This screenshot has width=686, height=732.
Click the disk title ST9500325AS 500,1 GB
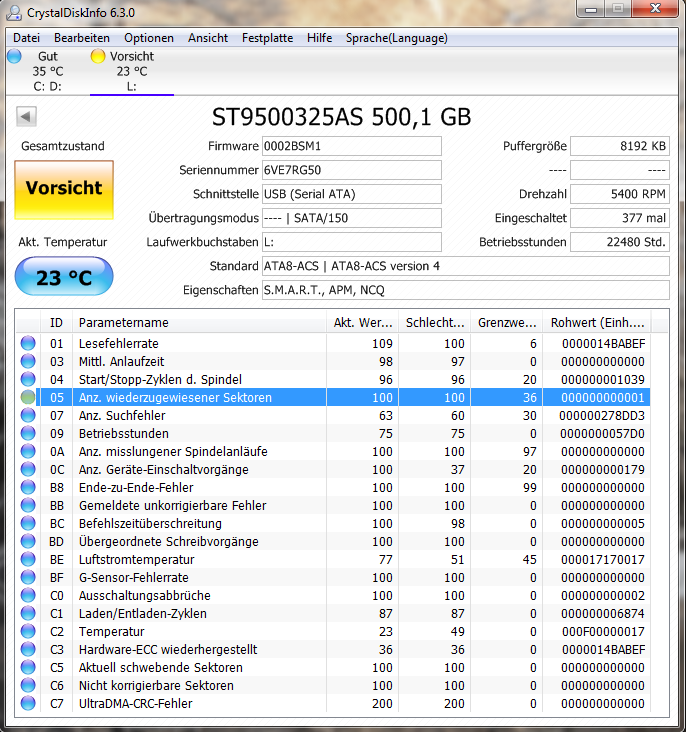pyautogui.click(x=341, y=117)
